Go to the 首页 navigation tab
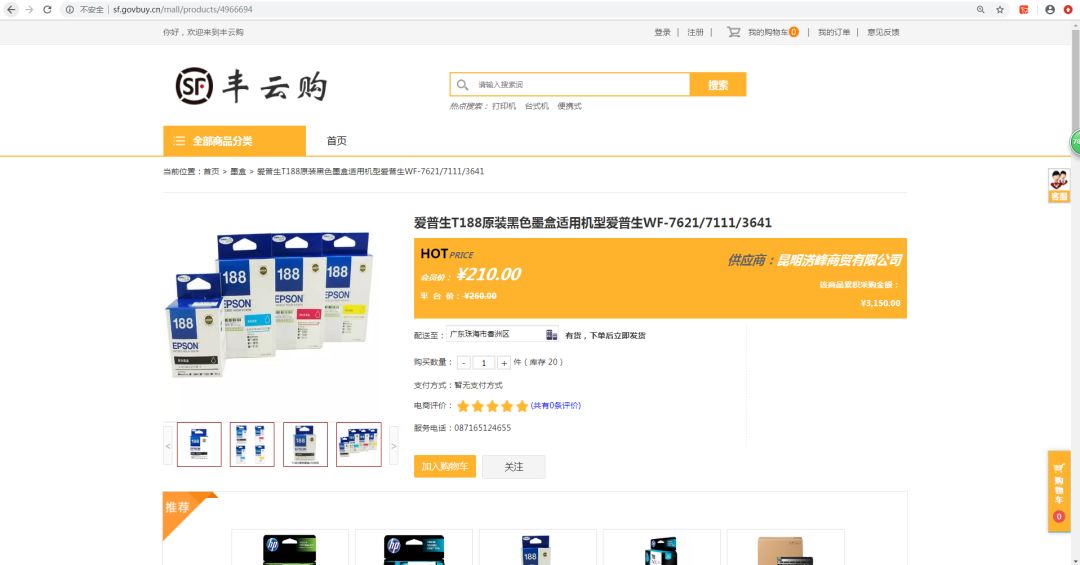The width and height of the screenshot is (1080, 565). 336,141
